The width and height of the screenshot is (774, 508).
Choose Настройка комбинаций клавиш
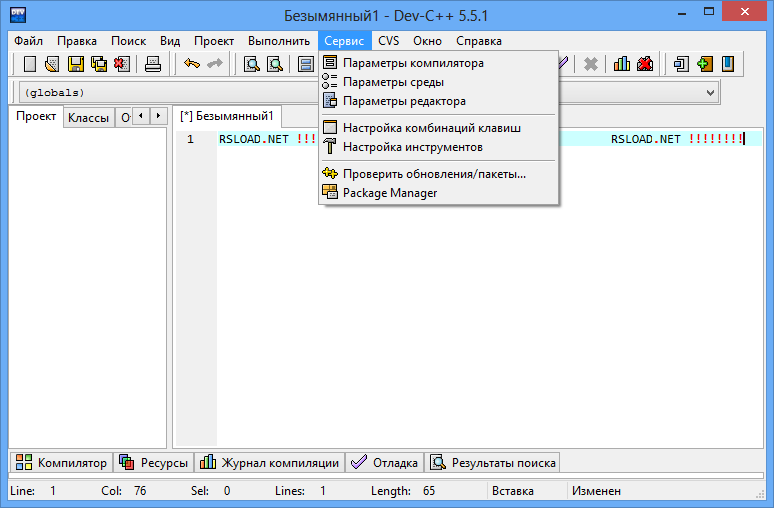(x=439, y=128)
